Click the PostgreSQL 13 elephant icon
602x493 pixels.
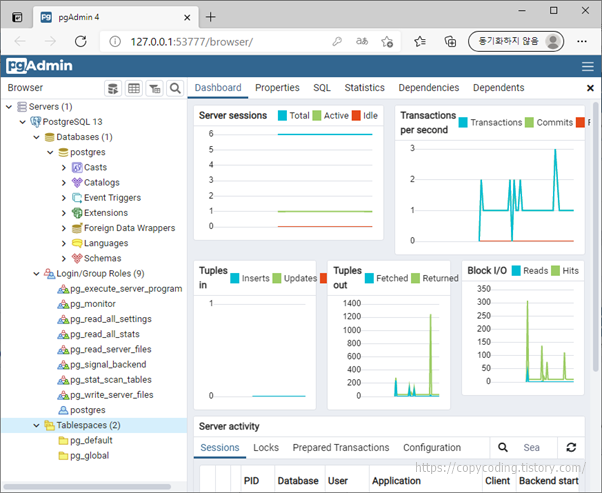(x=36, y=122)
